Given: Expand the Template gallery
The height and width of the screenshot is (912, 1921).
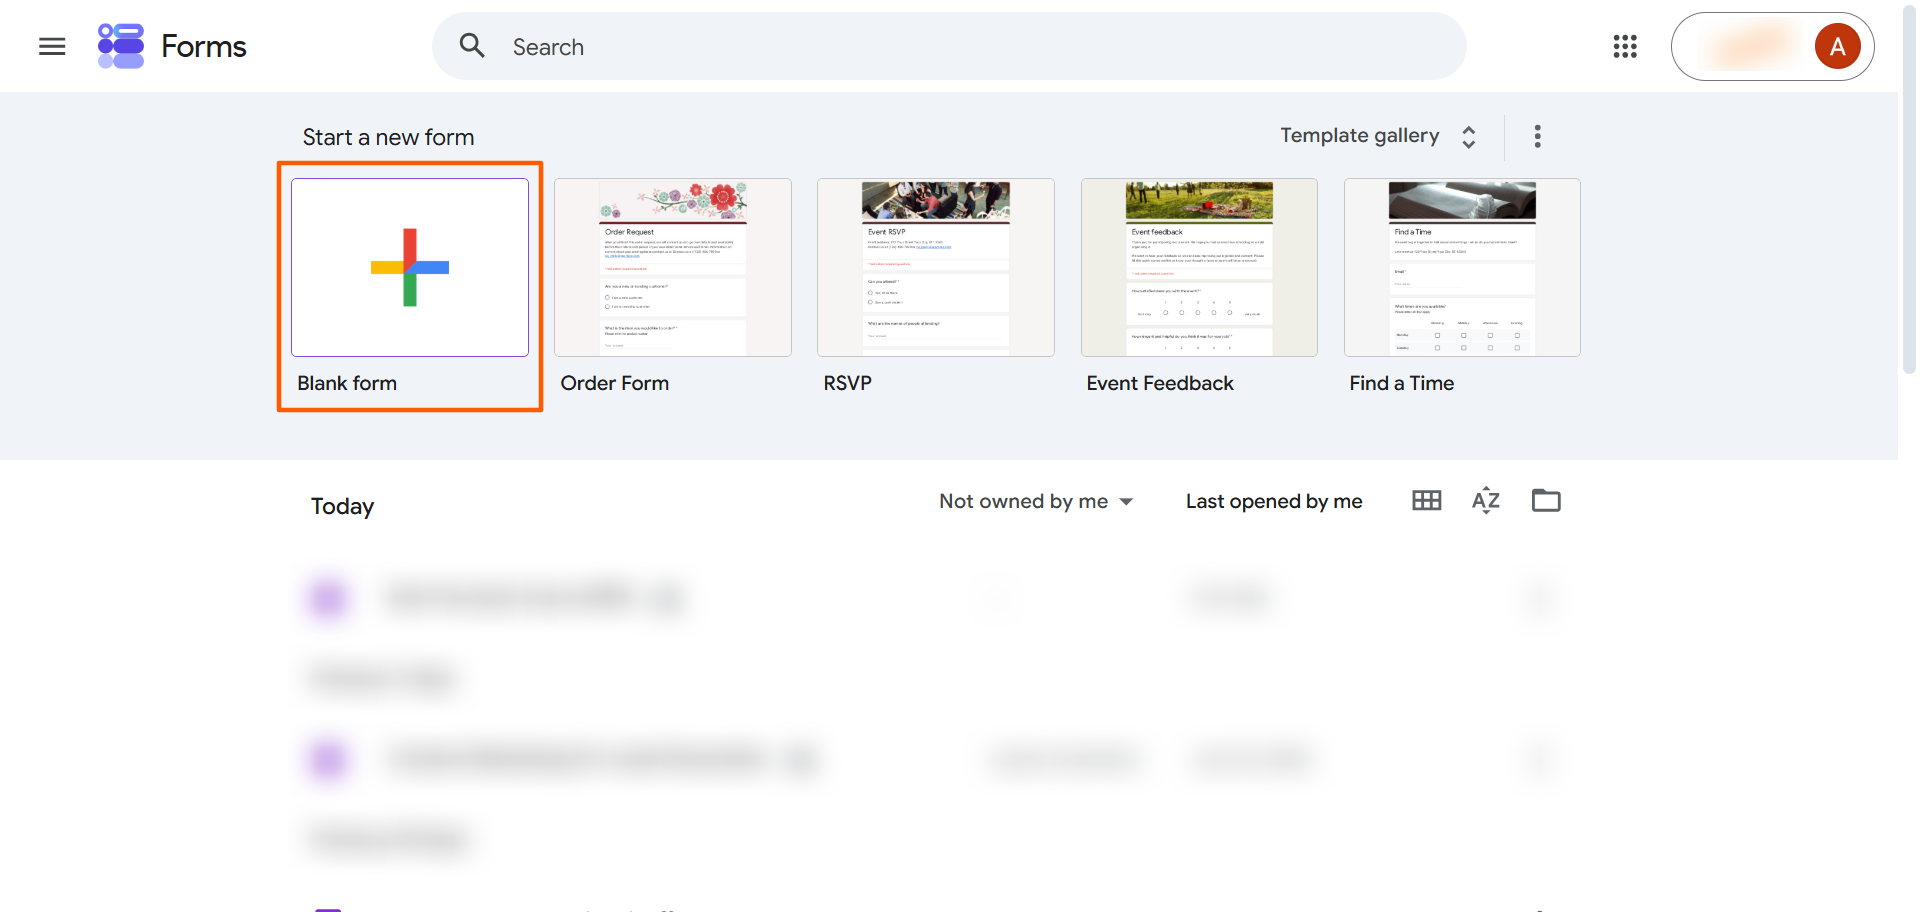Looking at the screenshot, I should point(1379,136).
